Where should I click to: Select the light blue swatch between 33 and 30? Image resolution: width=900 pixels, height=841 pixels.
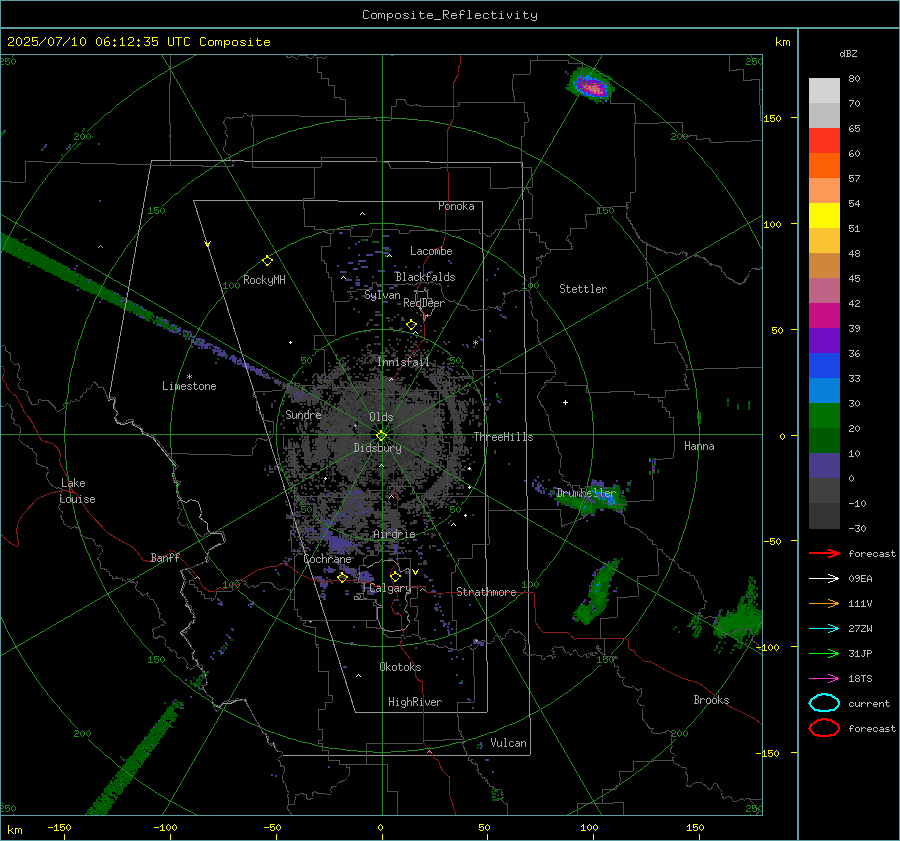(824, 390)
